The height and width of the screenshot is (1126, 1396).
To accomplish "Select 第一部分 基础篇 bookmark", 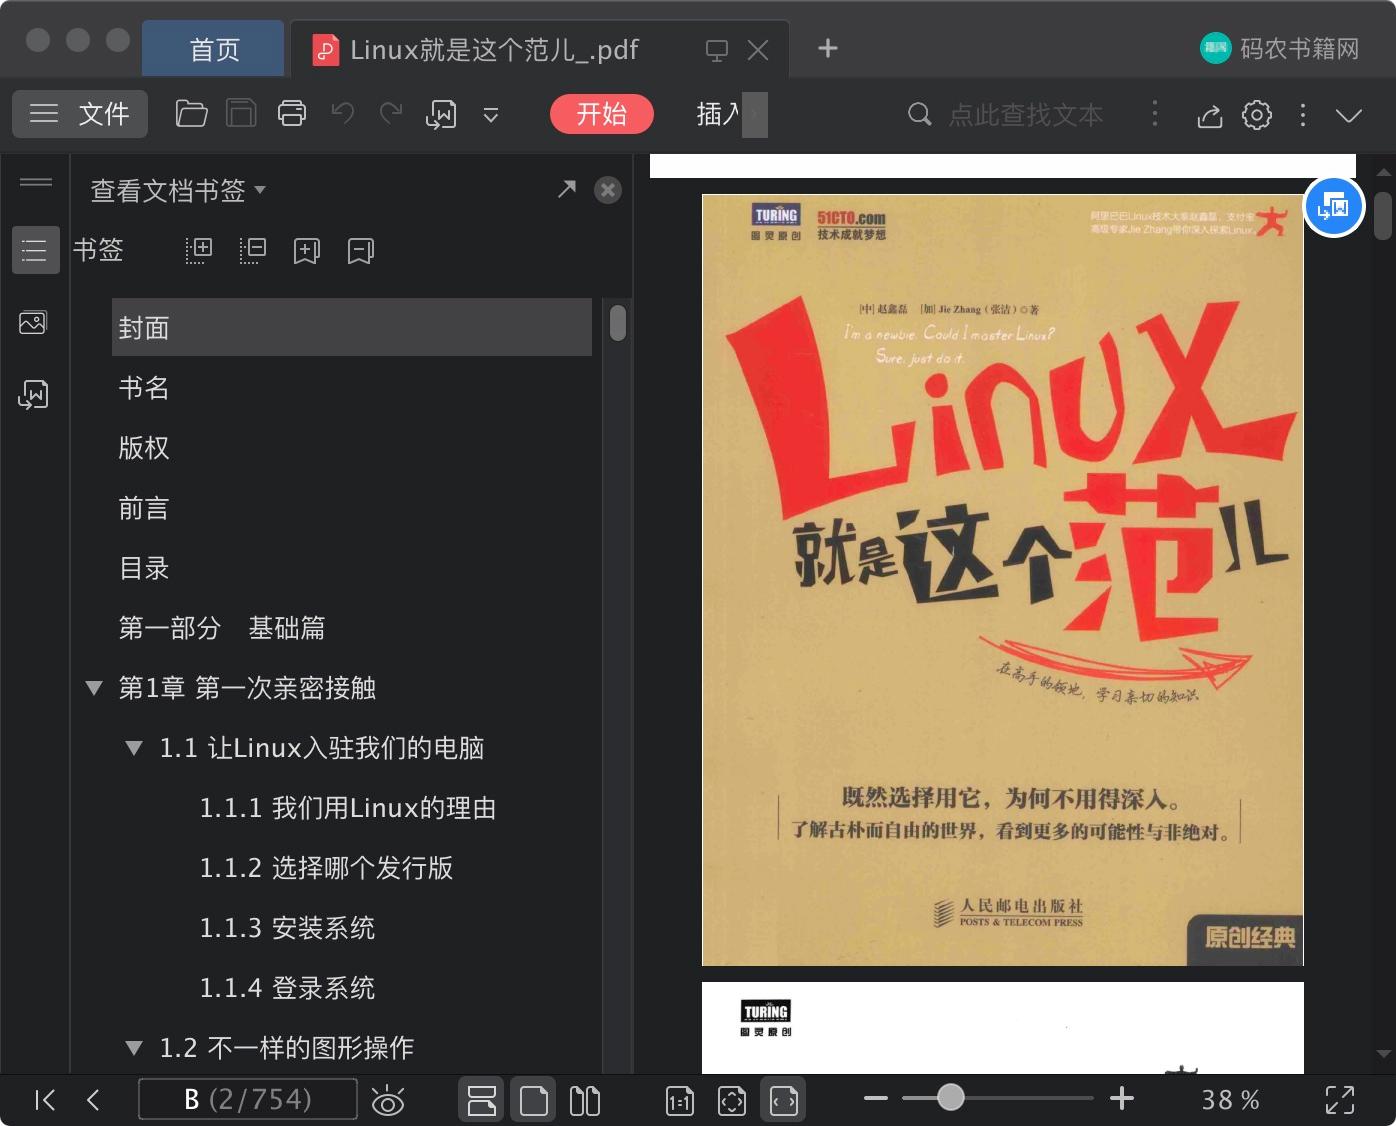I will (222, 628).
